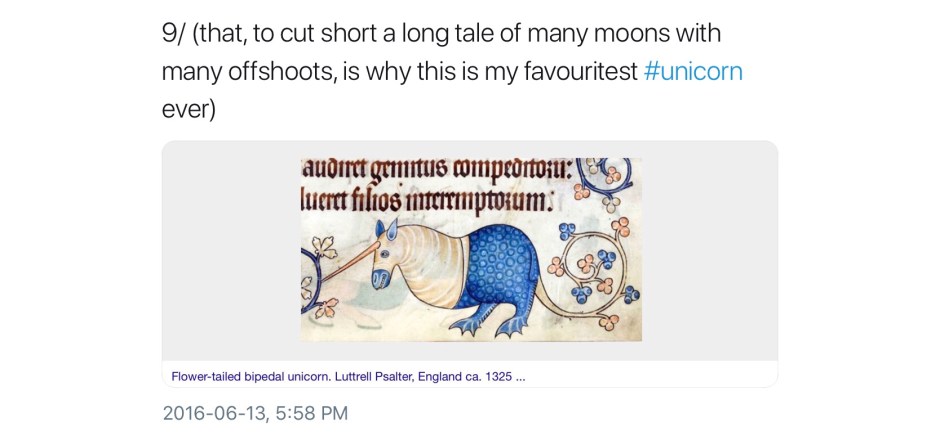Click the unicorn's head in the image
940x436 pixels.
(x=388, y=264)
